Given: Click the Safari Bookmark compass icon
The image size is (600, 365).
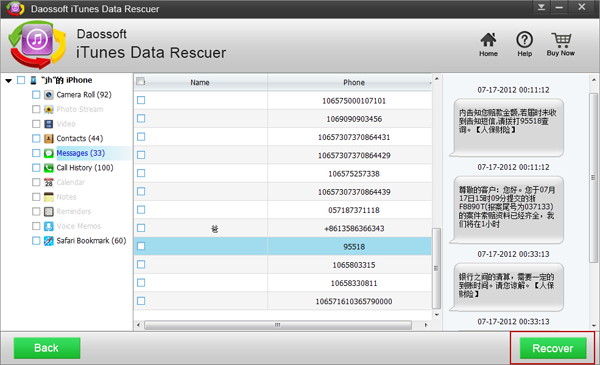Looking at the screenshot, I should pyautogui.click(x=49, y=241).
